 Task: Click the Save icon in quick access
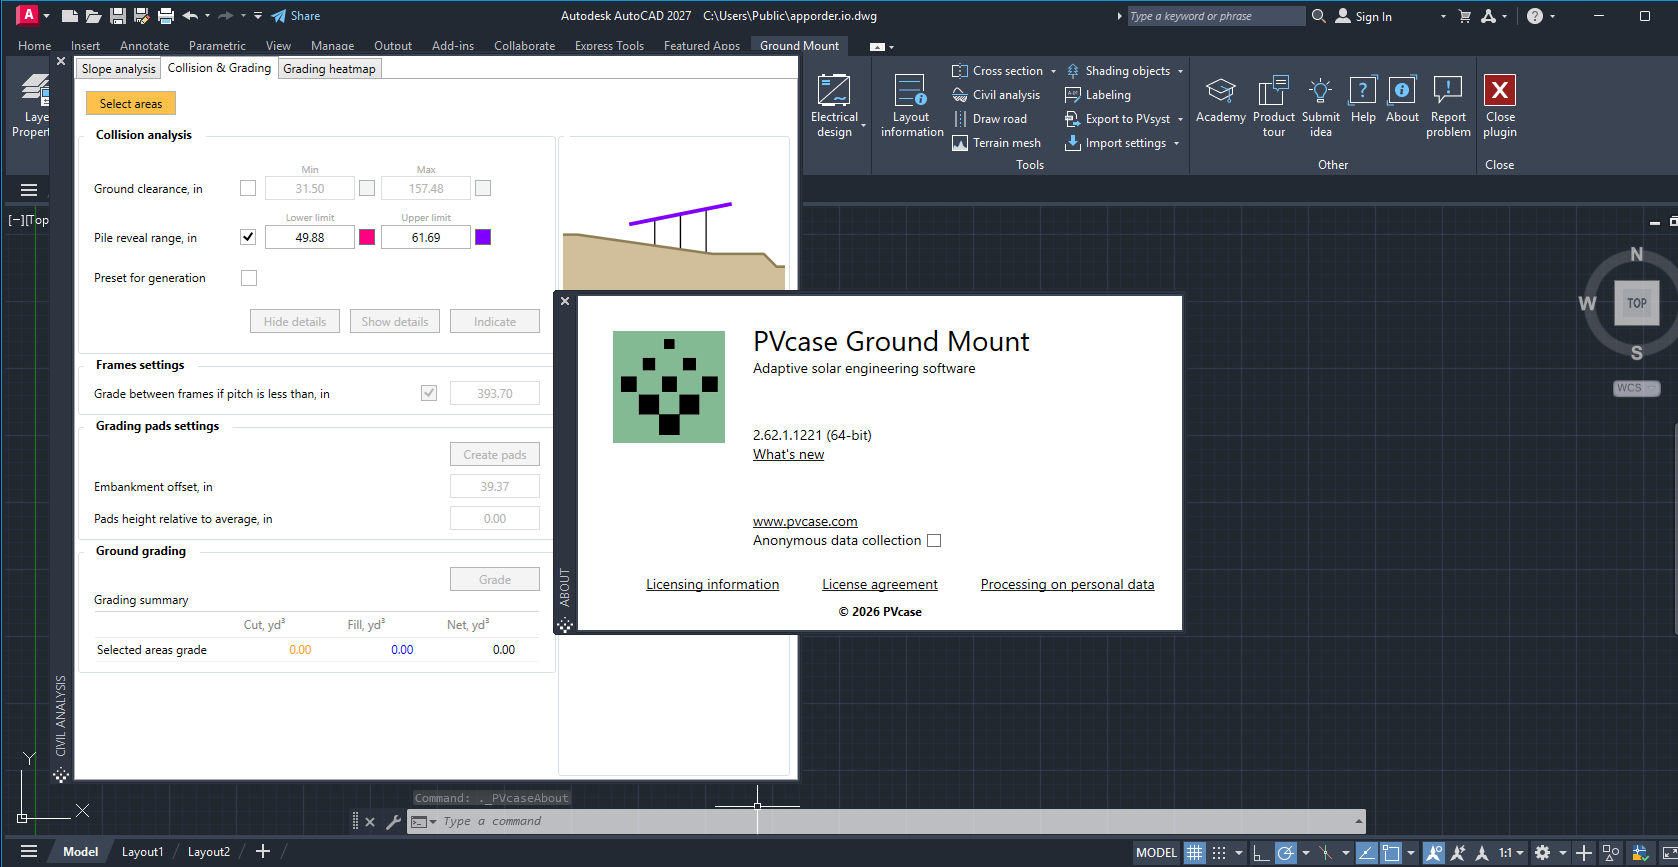pyautogui.click(x=117, y=16)
